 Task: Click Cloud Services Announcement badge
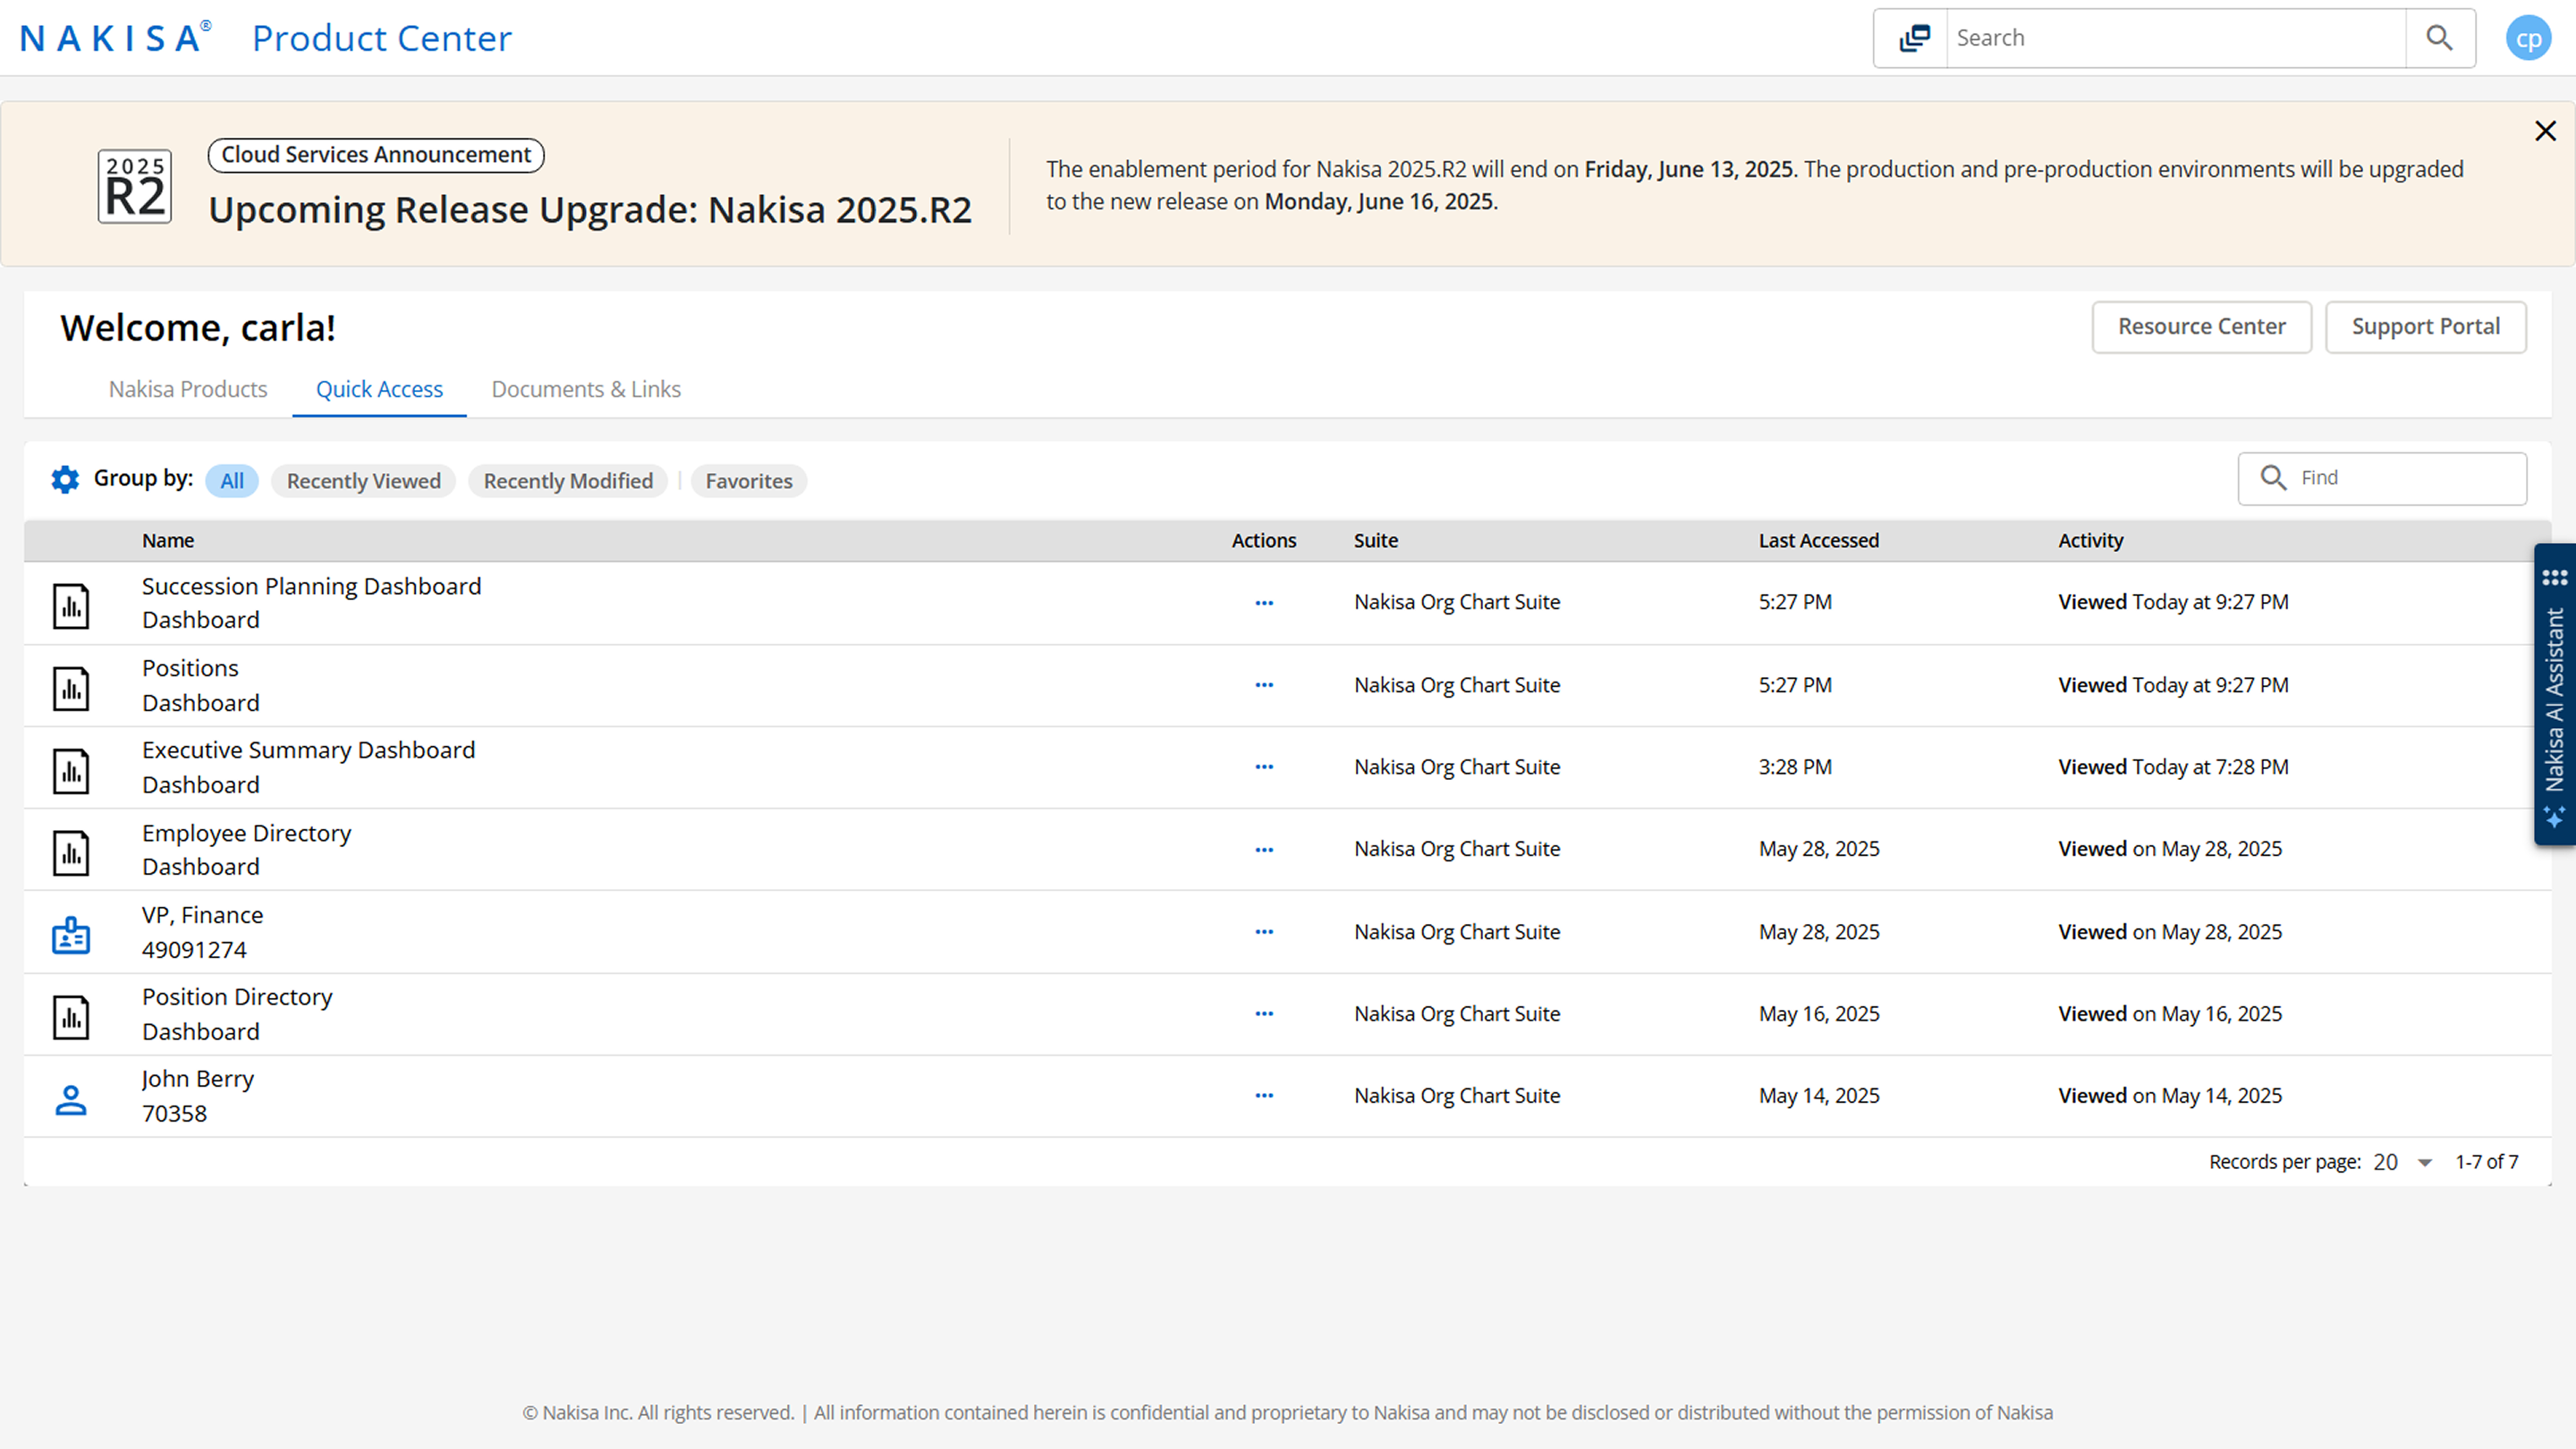click(x=376, y=155)
